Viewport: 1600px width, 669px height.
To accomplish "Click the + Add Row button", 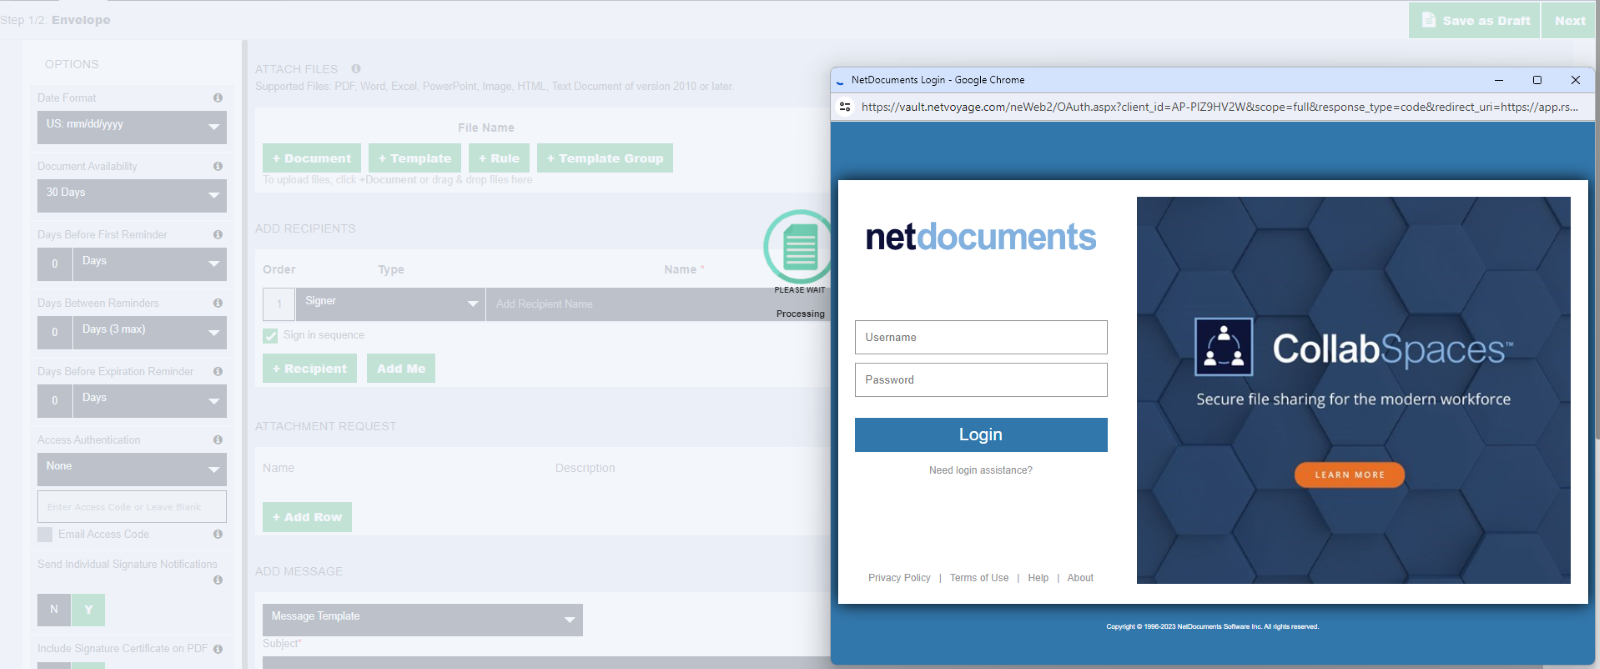I will click(x=307, y=517).
